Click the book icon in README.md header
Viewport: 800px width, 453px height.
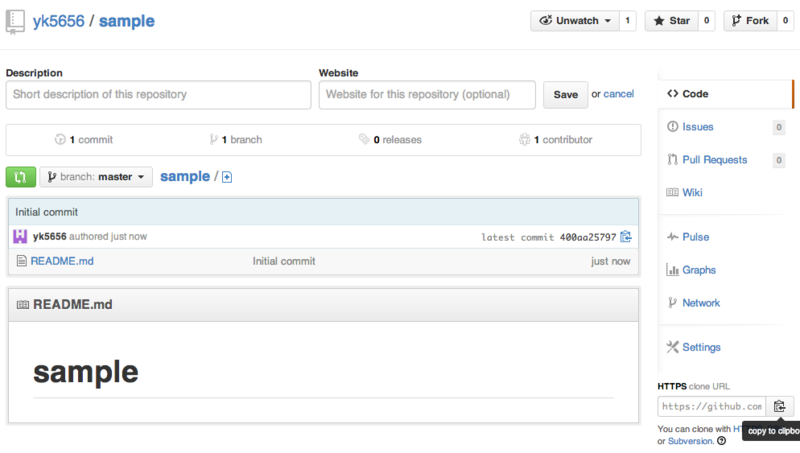coord(22,305)
